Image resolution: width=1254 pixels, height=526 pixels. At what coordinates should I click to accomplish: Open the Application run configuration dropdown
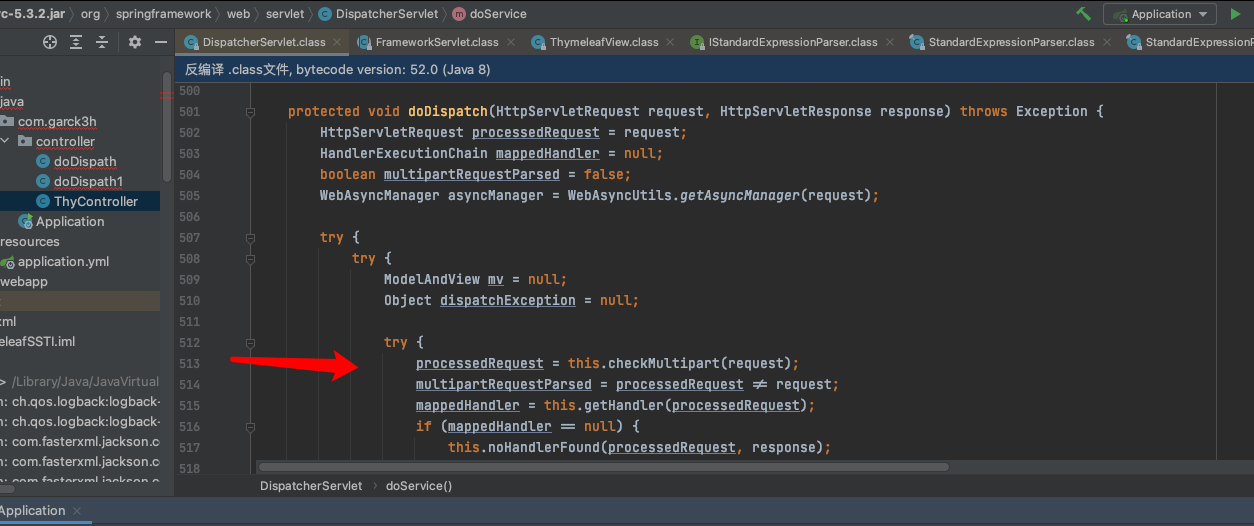1160,14
